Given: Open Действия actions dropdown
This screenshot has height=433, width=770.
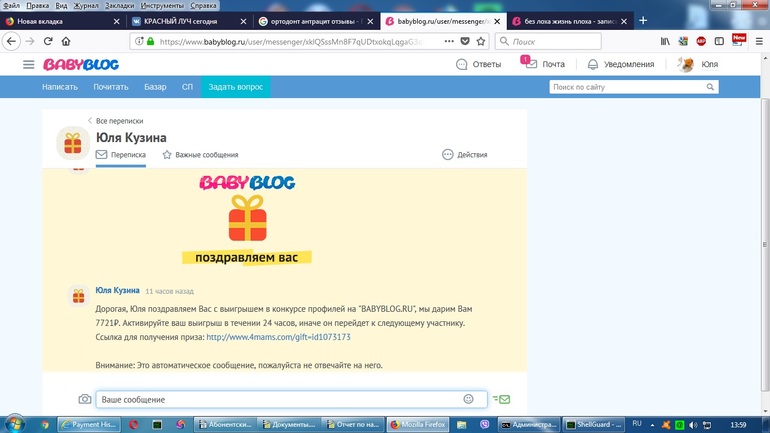Looking at the screenshot, I should coord(465,155).
